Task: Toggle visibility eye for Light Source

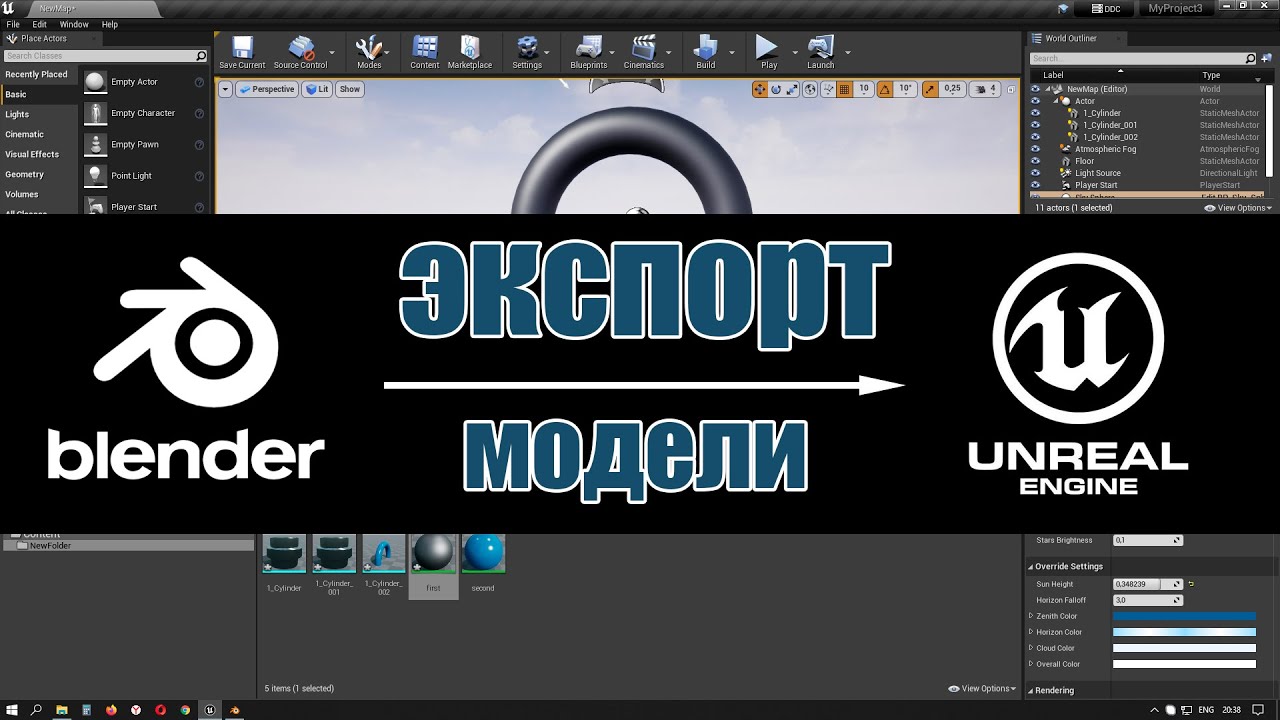Action: pos(1035,173)
